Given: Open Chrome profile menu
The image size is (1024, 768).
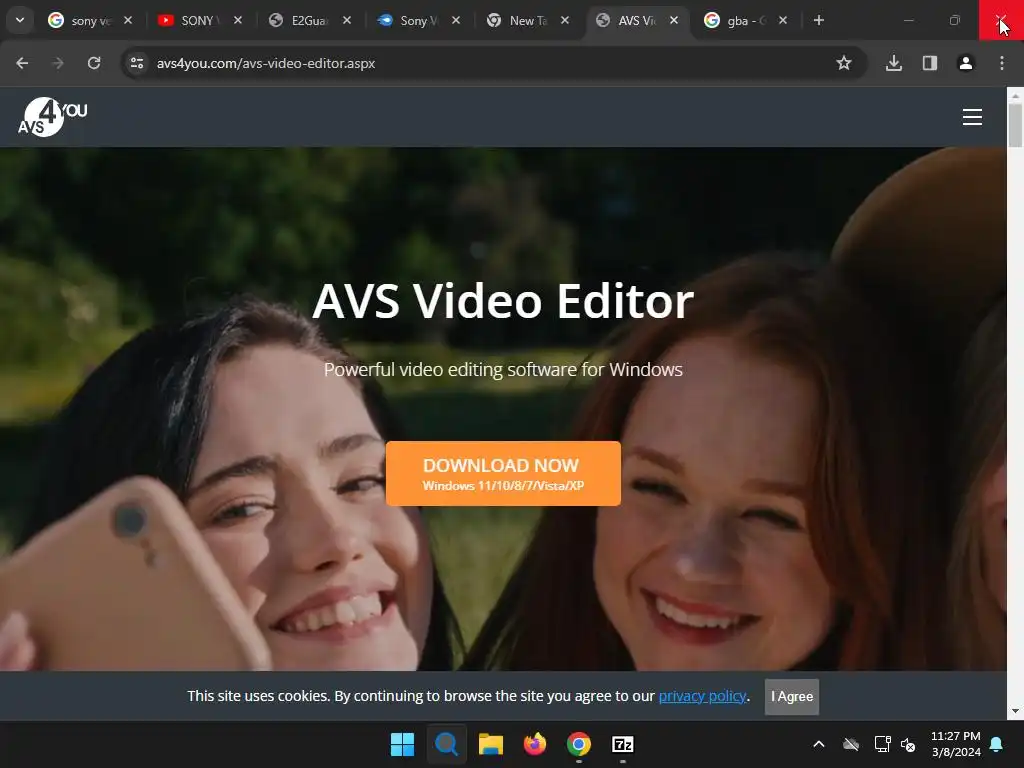Looking at the screenshot, I should coord(966,63).
